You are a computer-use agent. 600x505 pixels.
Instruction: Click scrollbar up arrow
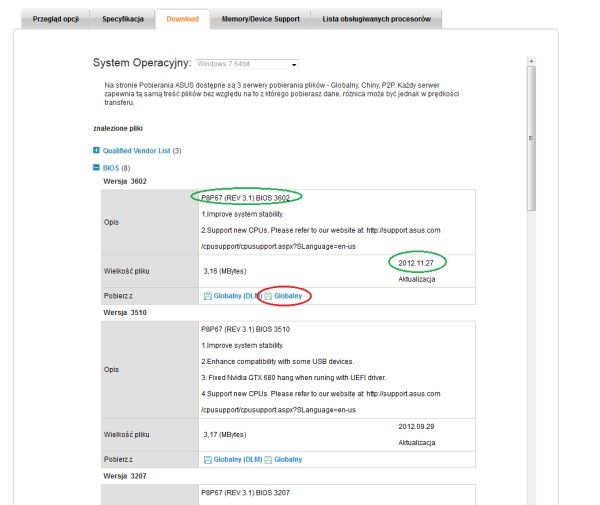click(x=531, y=61)
